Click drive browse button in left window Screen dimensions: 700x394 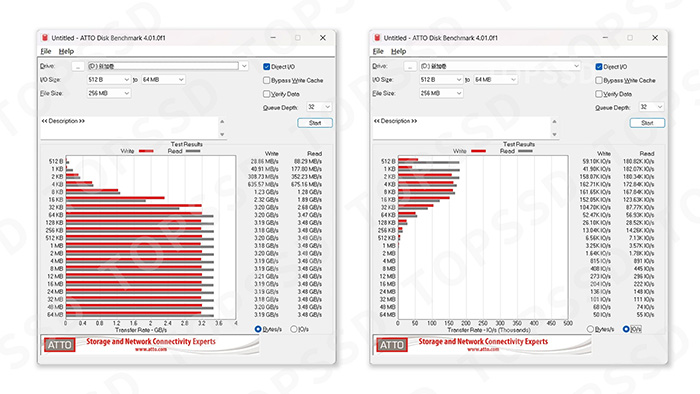click(78, 66)
